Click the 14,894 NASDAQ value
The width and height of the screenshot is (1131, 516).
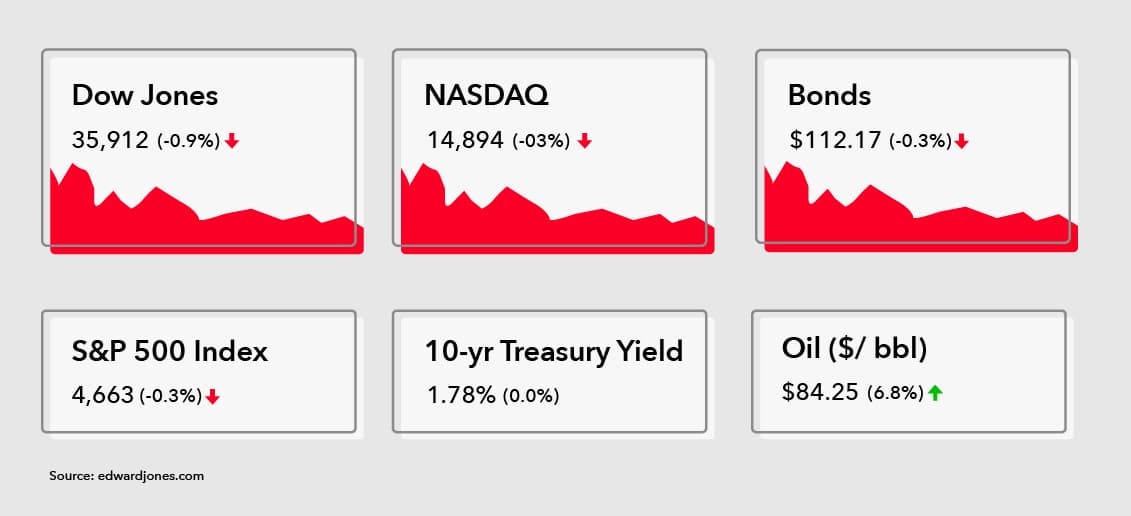click(464, 140)
